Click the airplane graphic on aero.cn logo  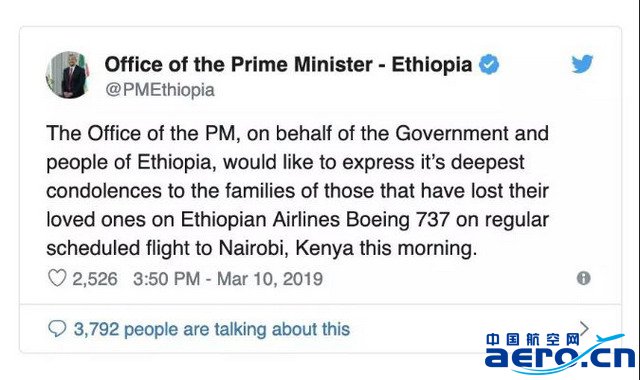pyautogui.click(x=611, y=339)
